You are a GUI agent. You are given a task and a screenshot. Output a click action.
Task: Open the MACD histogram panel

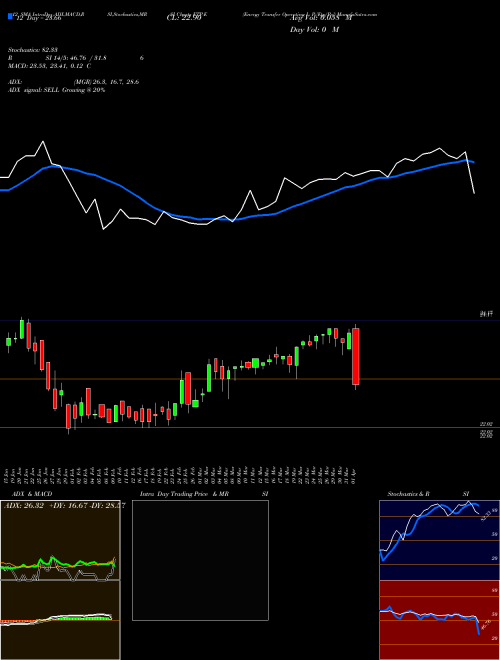(x=60, y=620)
